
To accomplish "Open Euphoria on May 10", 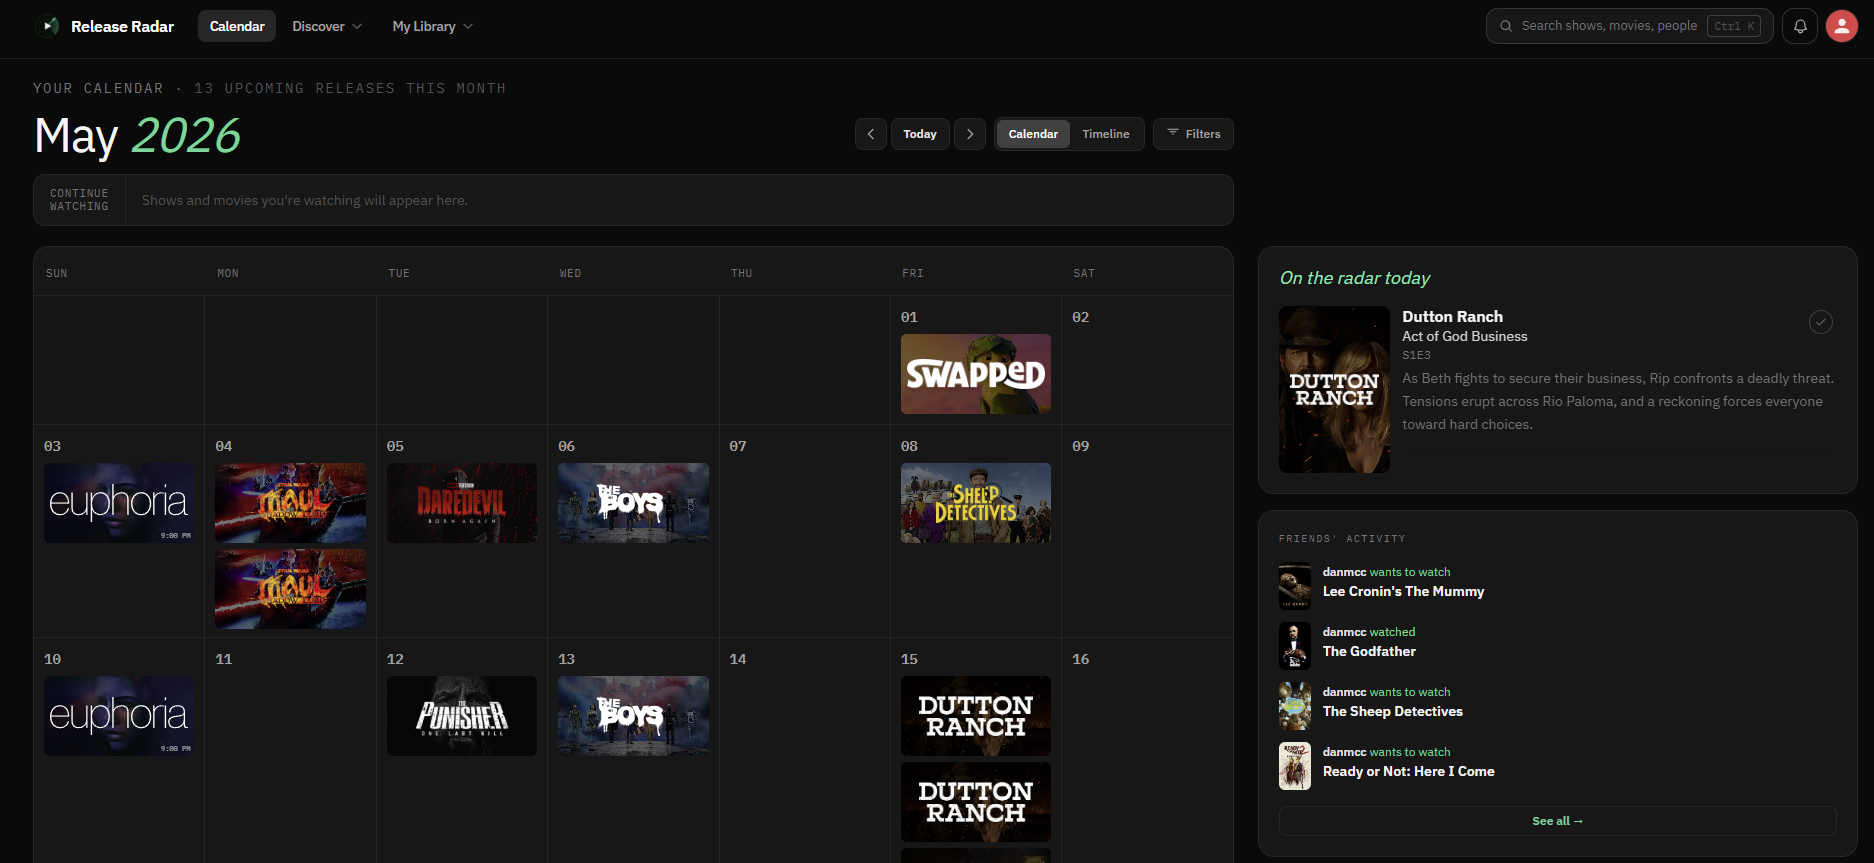I will [119, 716].
